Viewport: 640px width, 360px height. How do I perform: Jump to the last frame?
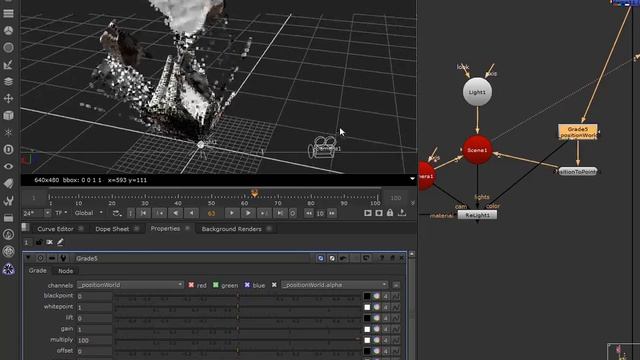280,213
